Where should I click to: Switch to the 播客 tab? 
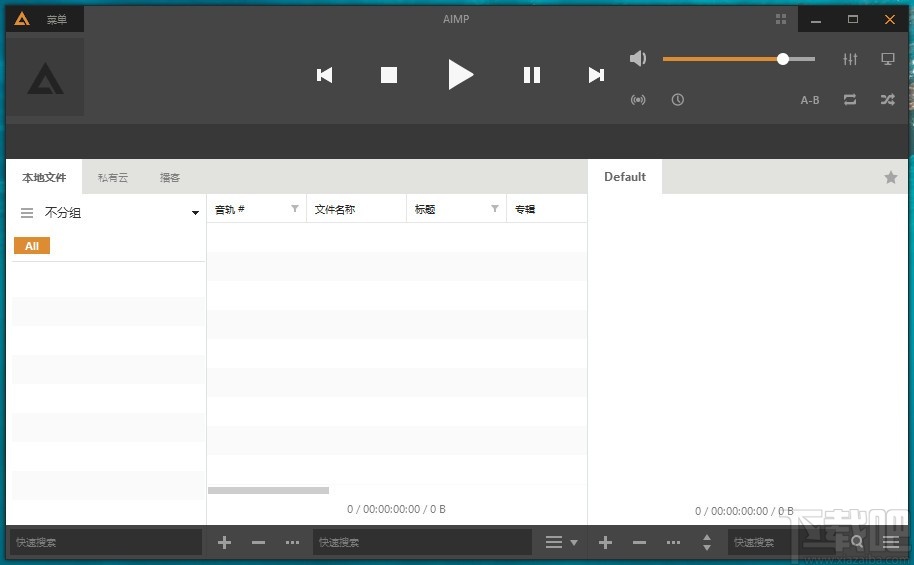tap(170, 177)
